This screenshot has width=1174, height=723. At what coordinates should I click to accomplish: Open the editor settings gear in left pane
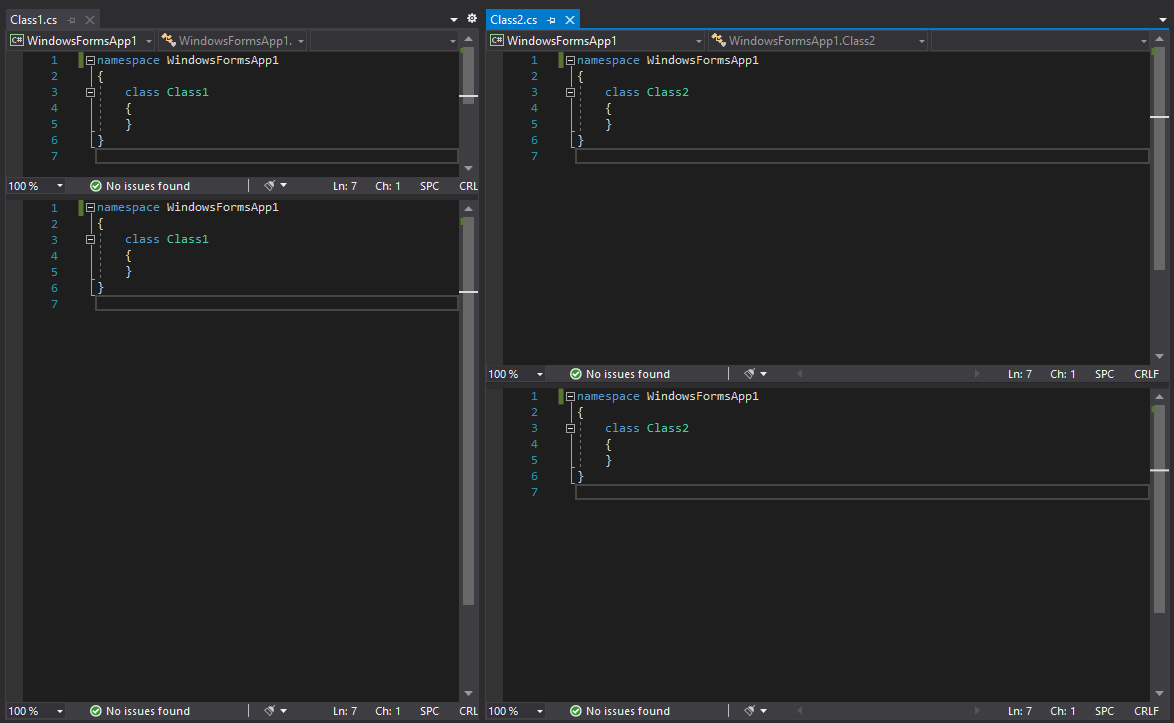[x=471, y=17]
